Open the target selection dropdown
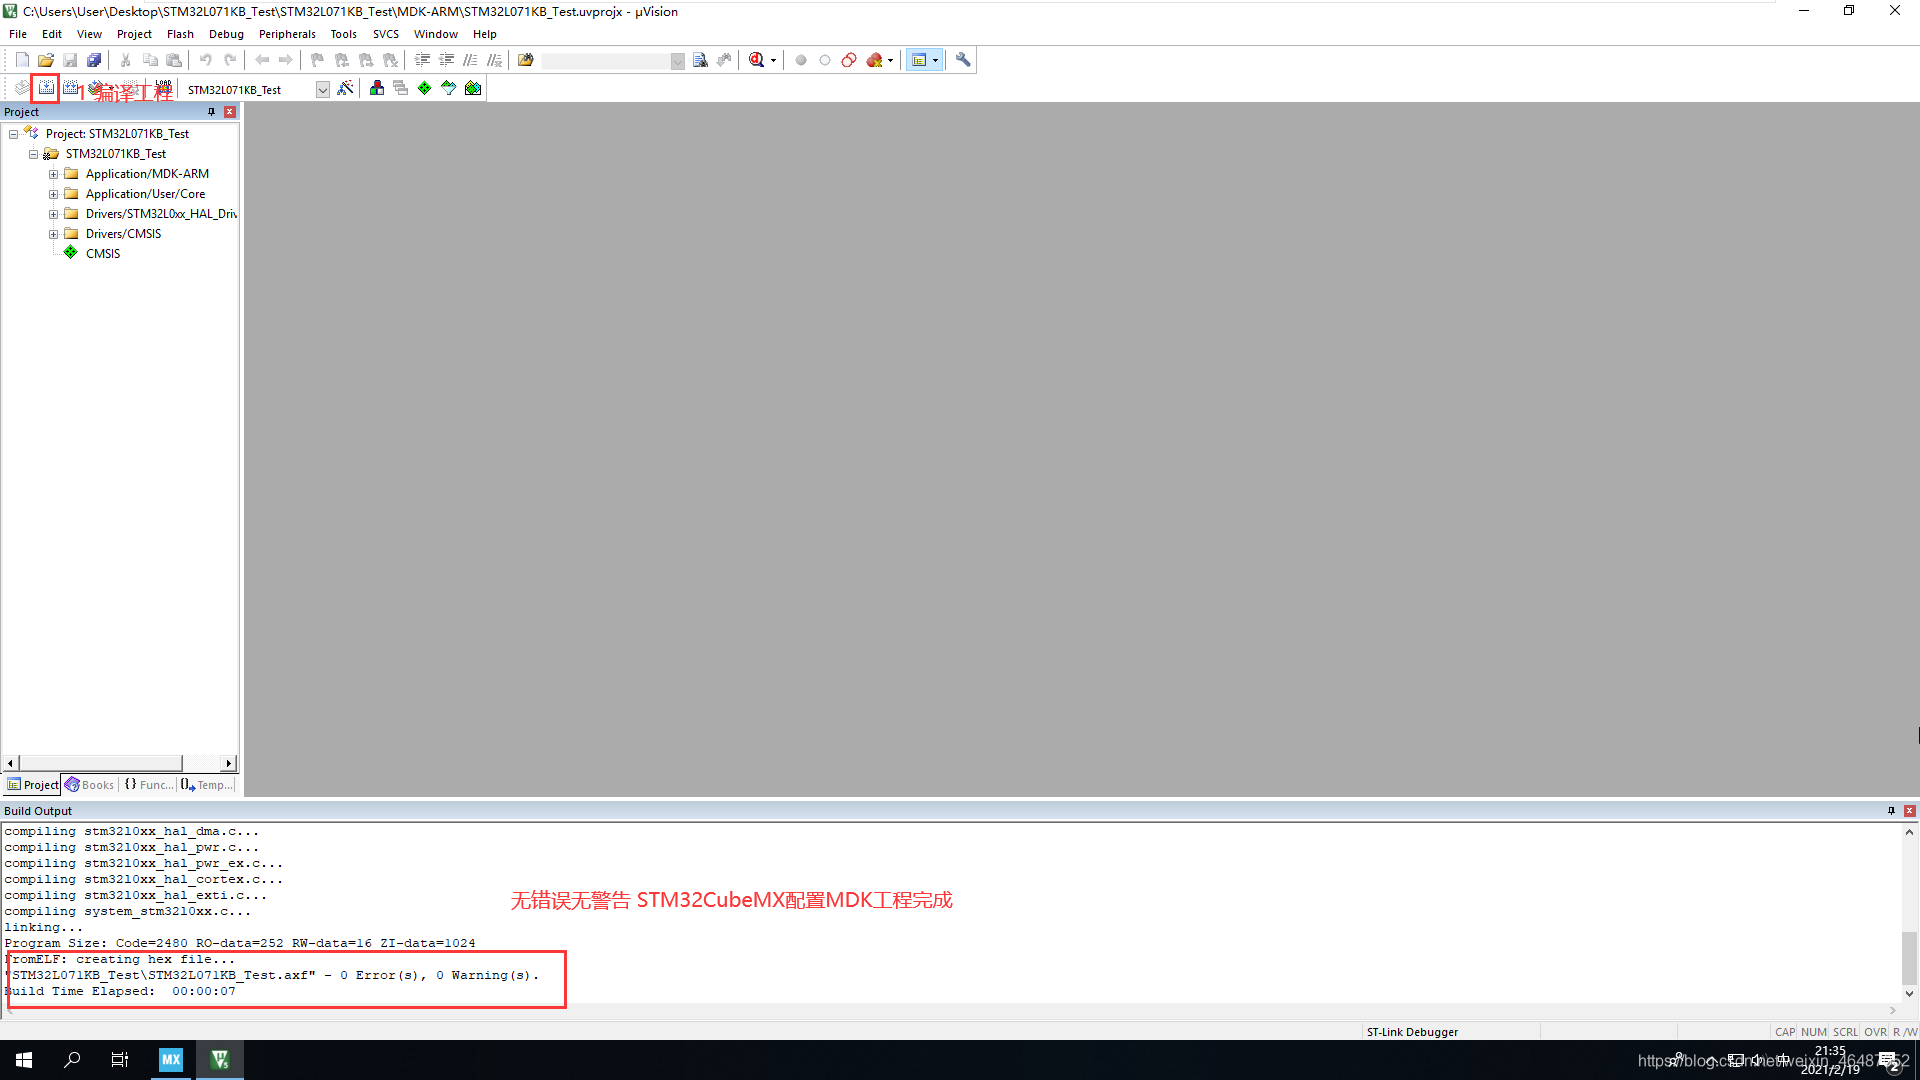The width and height of the screenshot is (1920, 1080). 322,90
